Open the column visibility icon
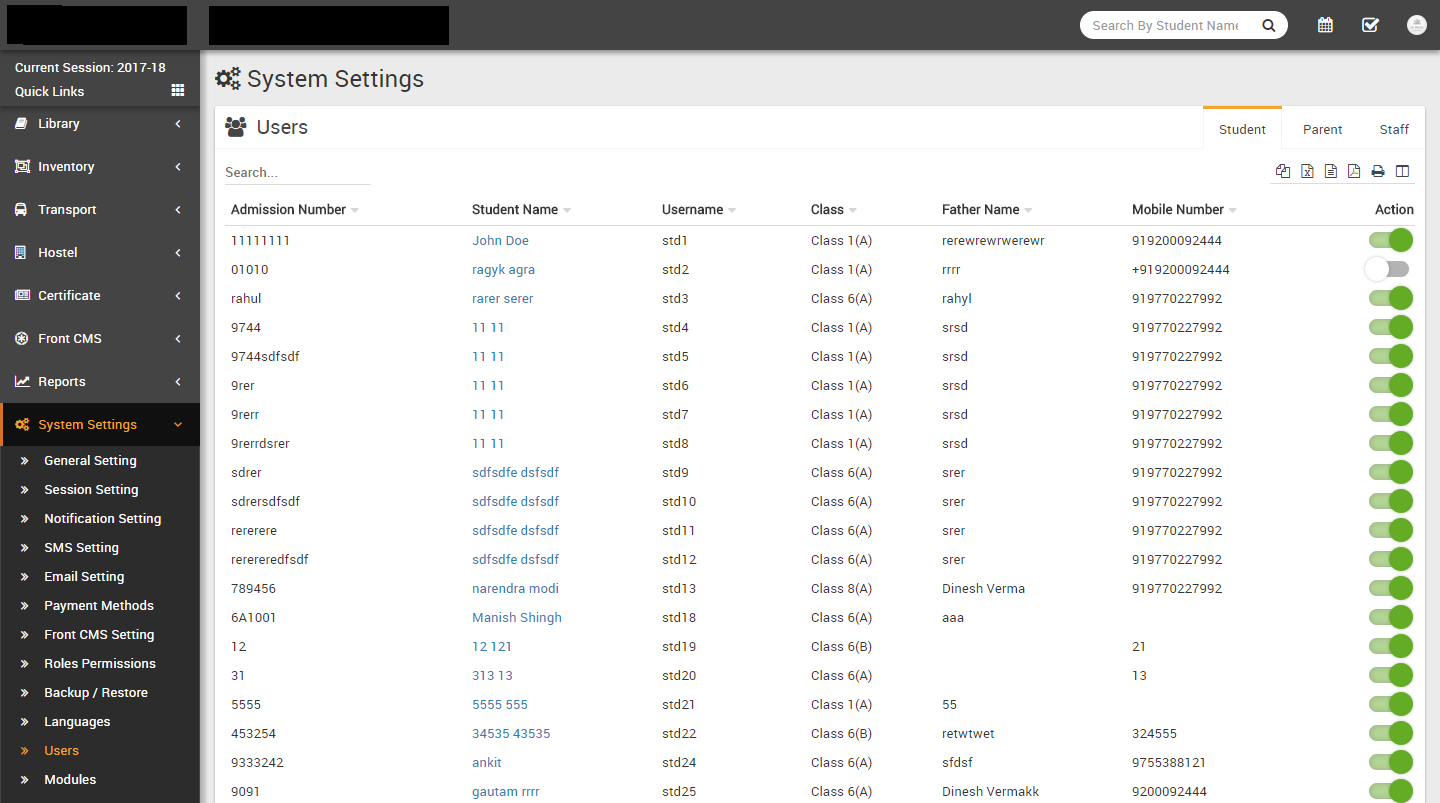1440x803 pixels. (1402, 171)
